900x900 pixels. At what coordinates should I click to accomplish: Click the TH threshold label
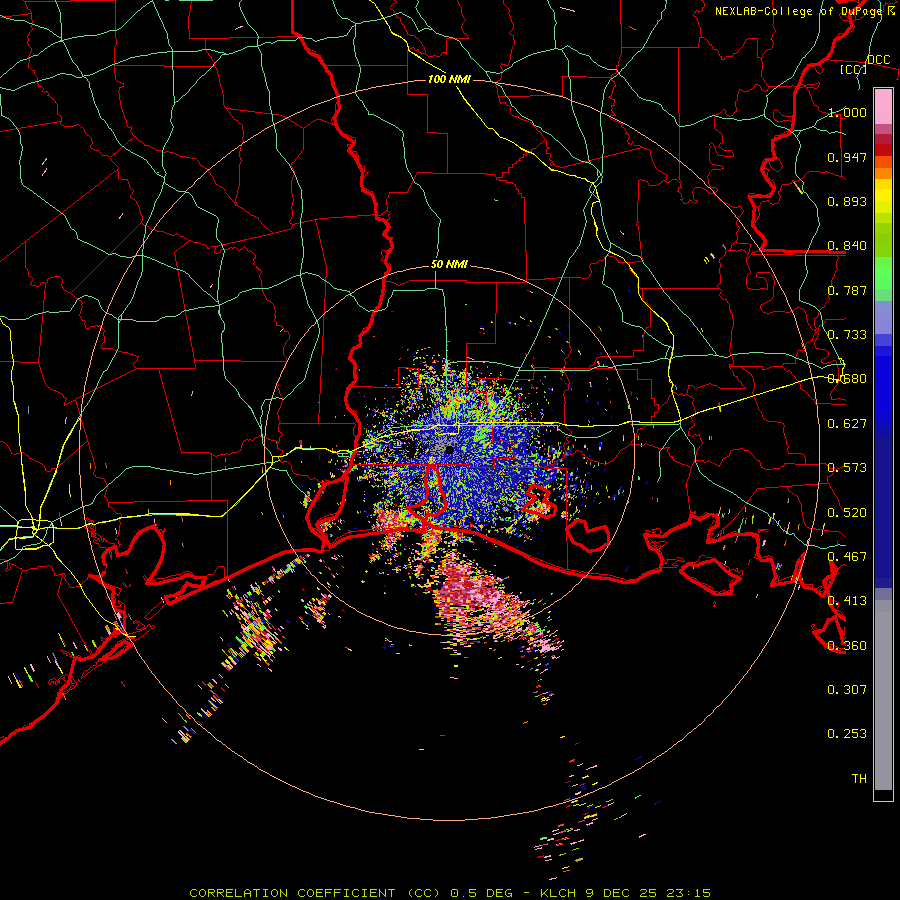point(859,779)
